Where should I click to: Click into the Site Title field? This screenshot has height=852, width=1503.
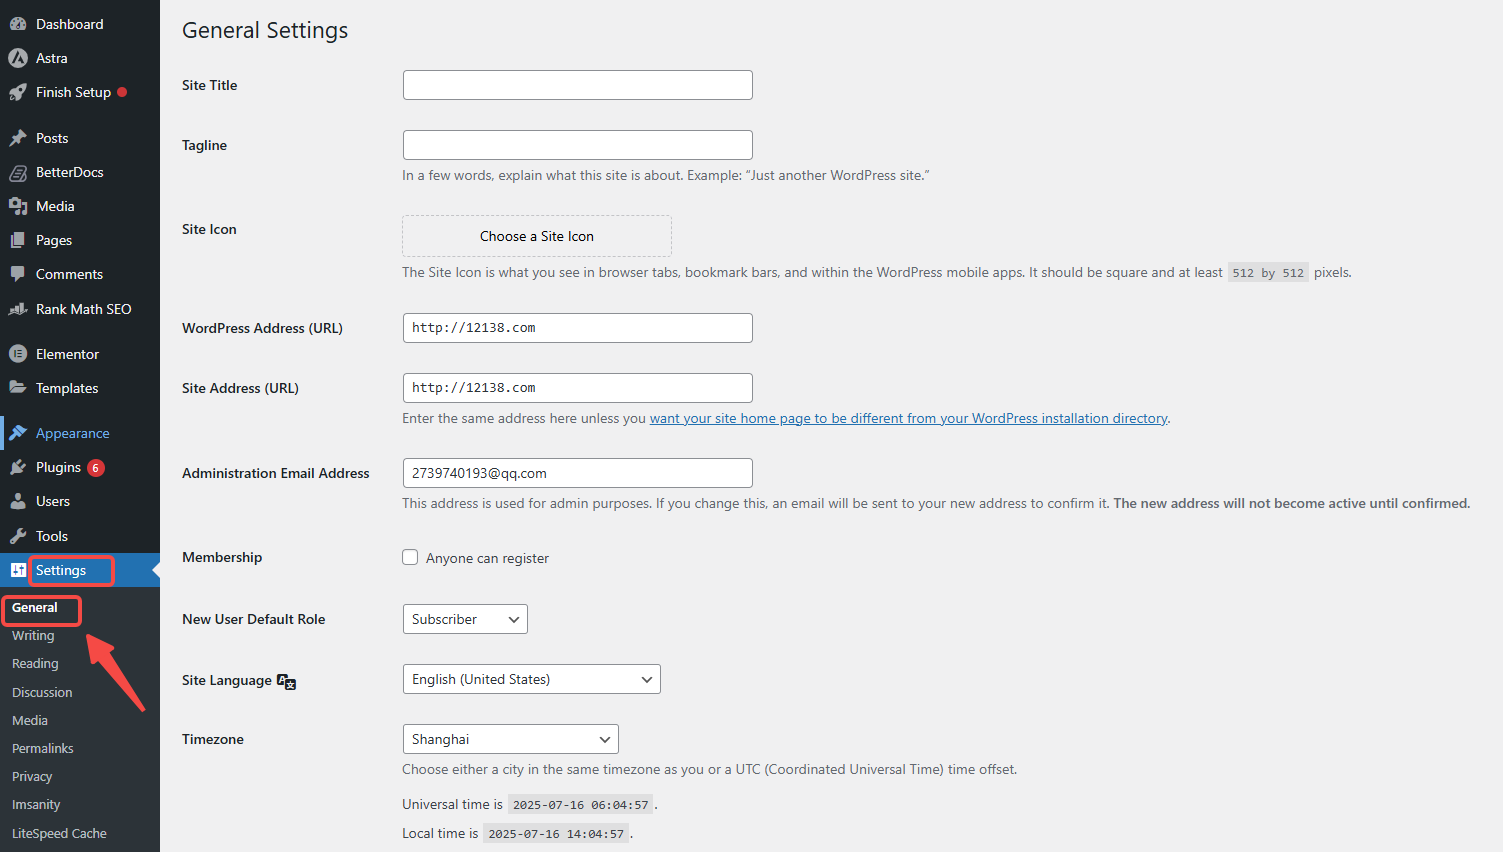pos(577,85)
